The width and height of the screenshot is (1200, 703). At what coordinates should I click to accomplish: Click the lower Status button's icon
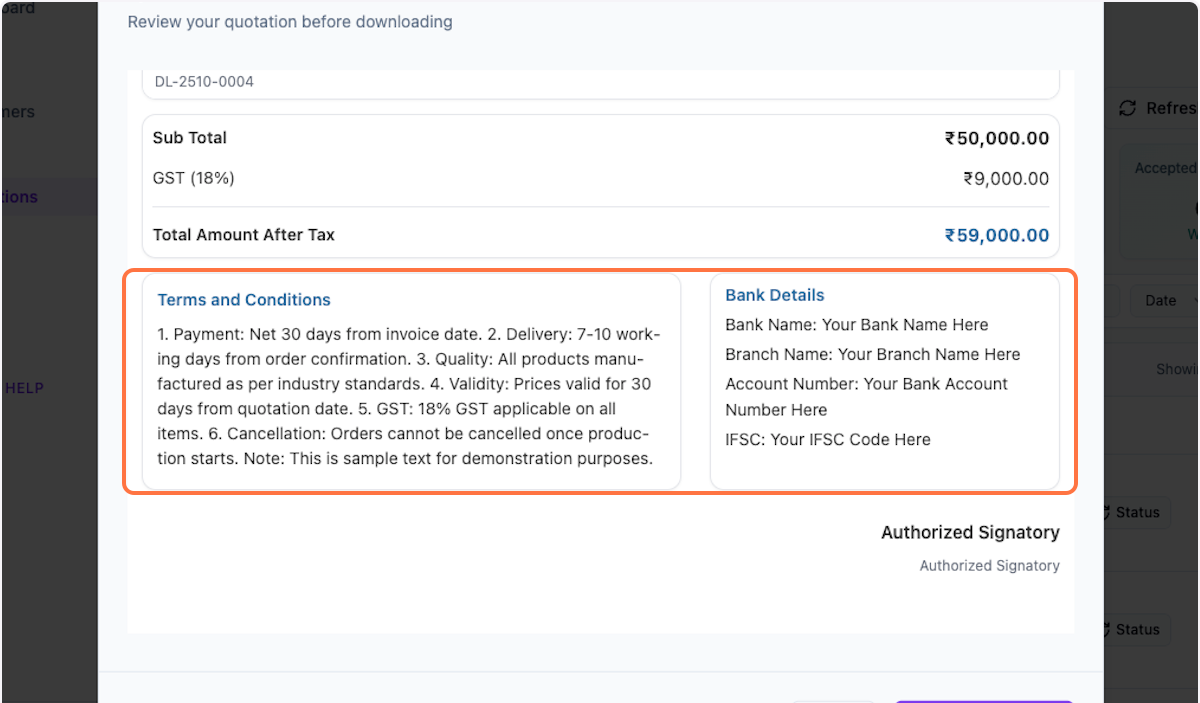[1106, 629]
